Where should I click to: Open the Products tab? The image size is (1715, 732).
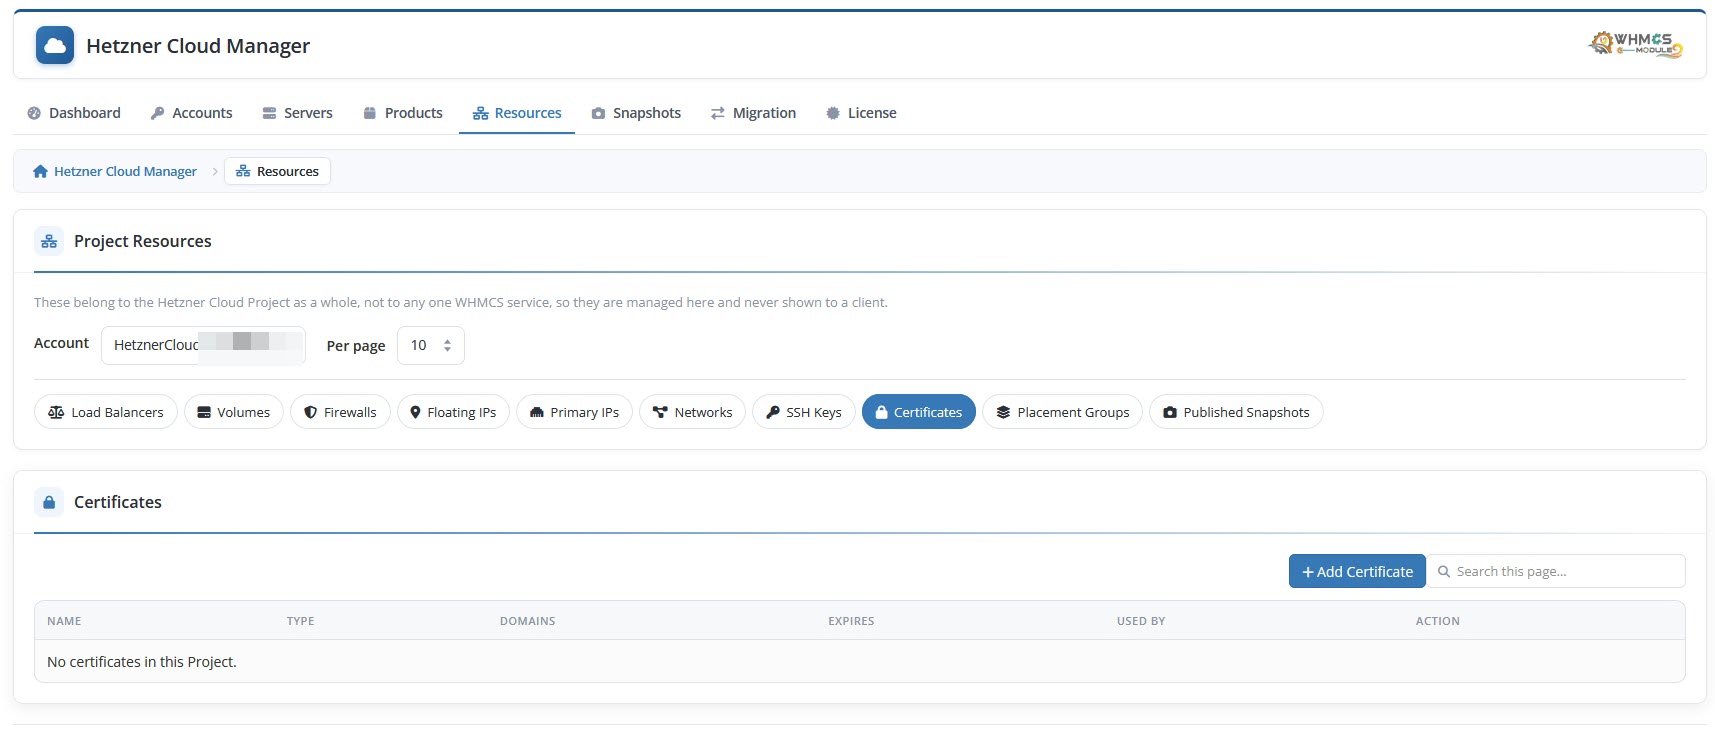(403, 113)
